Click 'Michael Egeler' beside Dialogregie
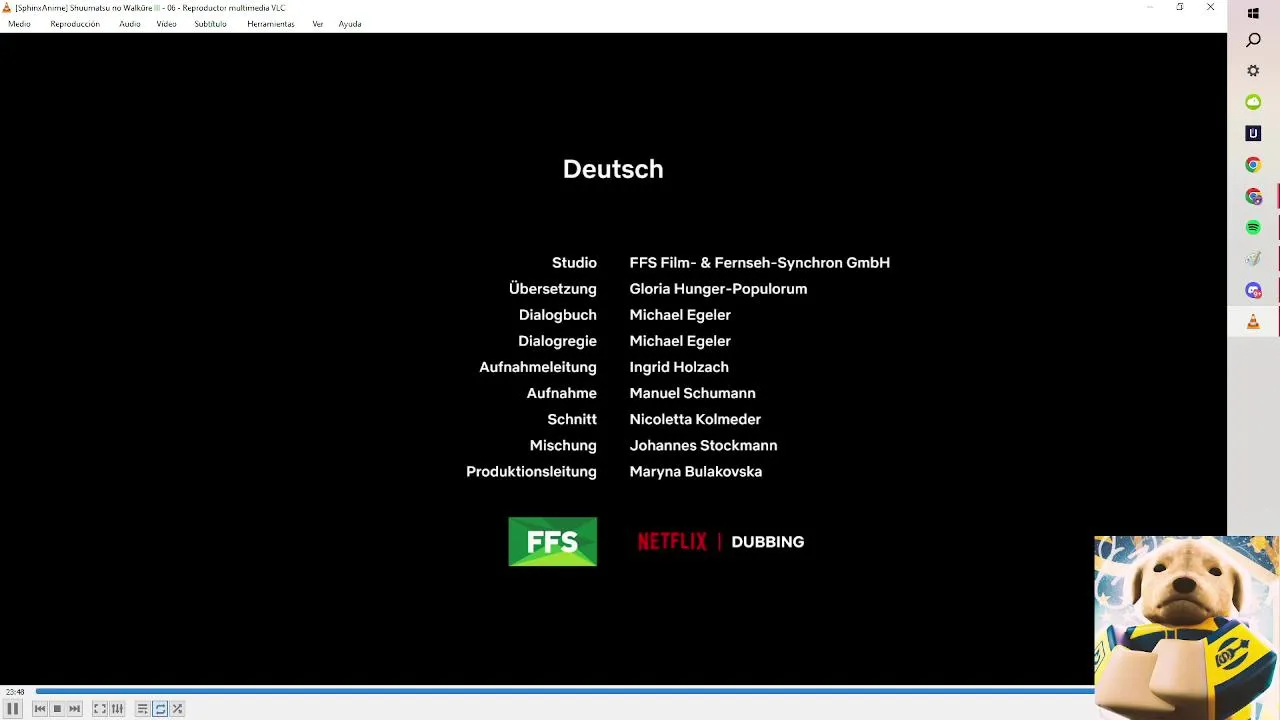1280x720 pixels. coord(680,341)
